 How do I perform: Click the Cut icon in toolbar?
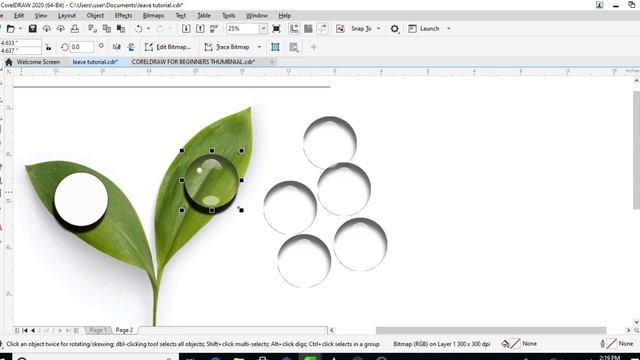[x=93, y=29]
